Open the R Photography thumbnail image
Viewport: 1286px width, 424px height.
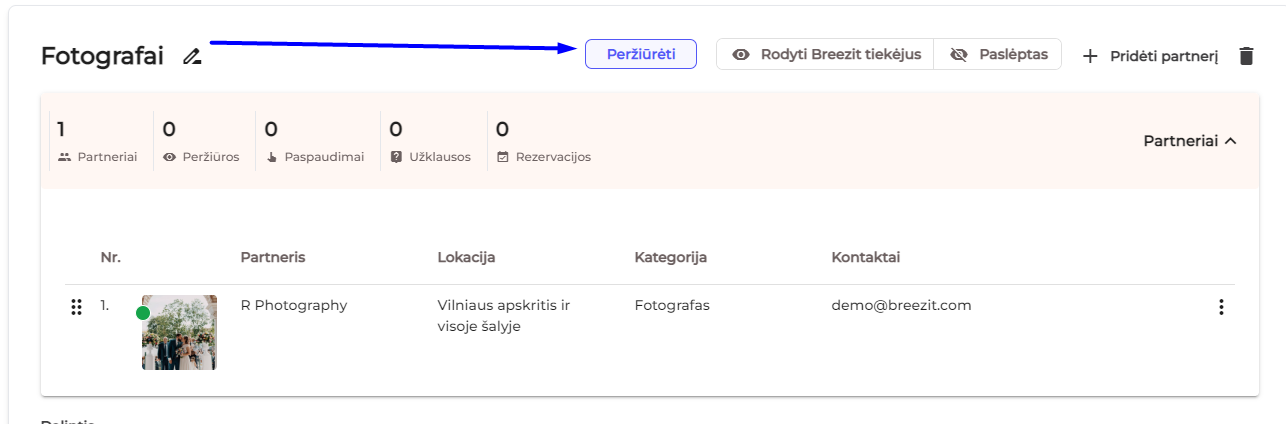pyautogui.click(x=180, y=334)
